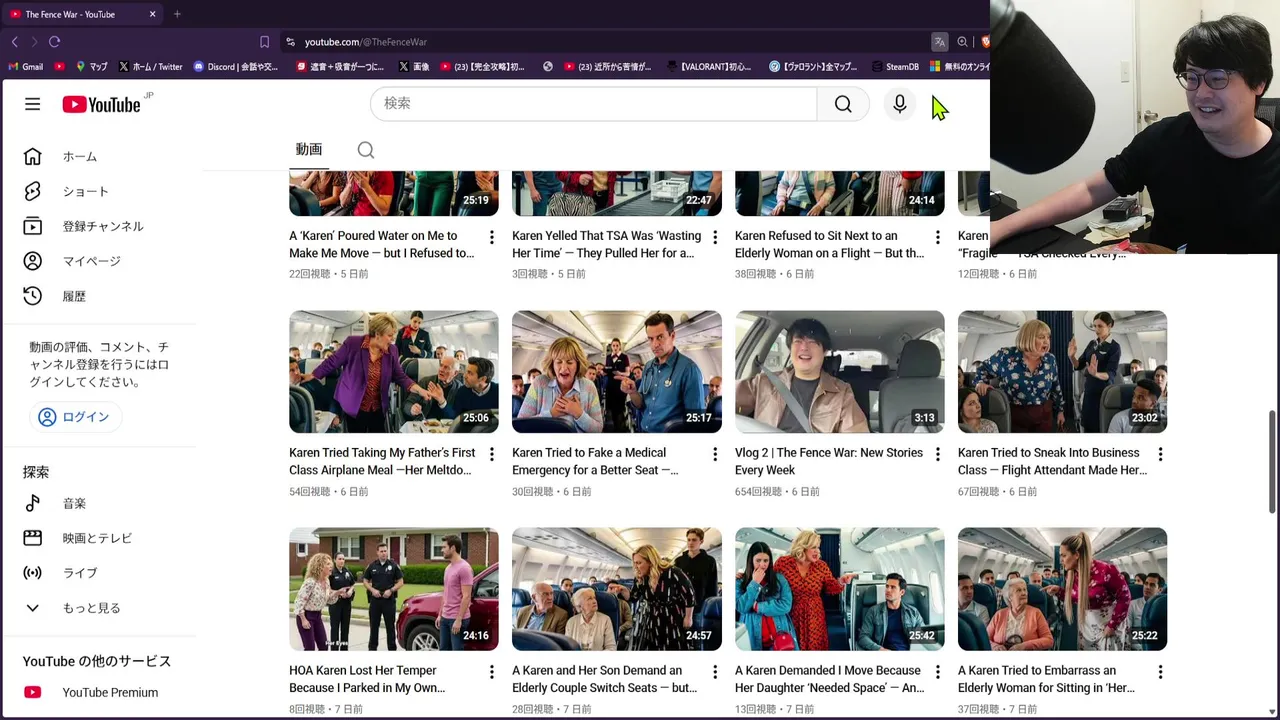Open more options for 'HOA Karen Lost Her Temper' video
Image resolution: width=1280 pixels, height=720 pixels.
tap(491, 672)
